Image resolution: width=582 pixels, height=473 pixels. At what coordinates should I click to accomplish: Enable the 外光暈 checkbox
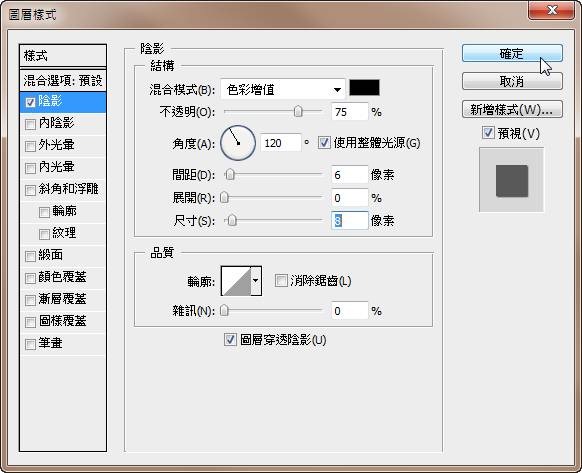click(30, 146)
